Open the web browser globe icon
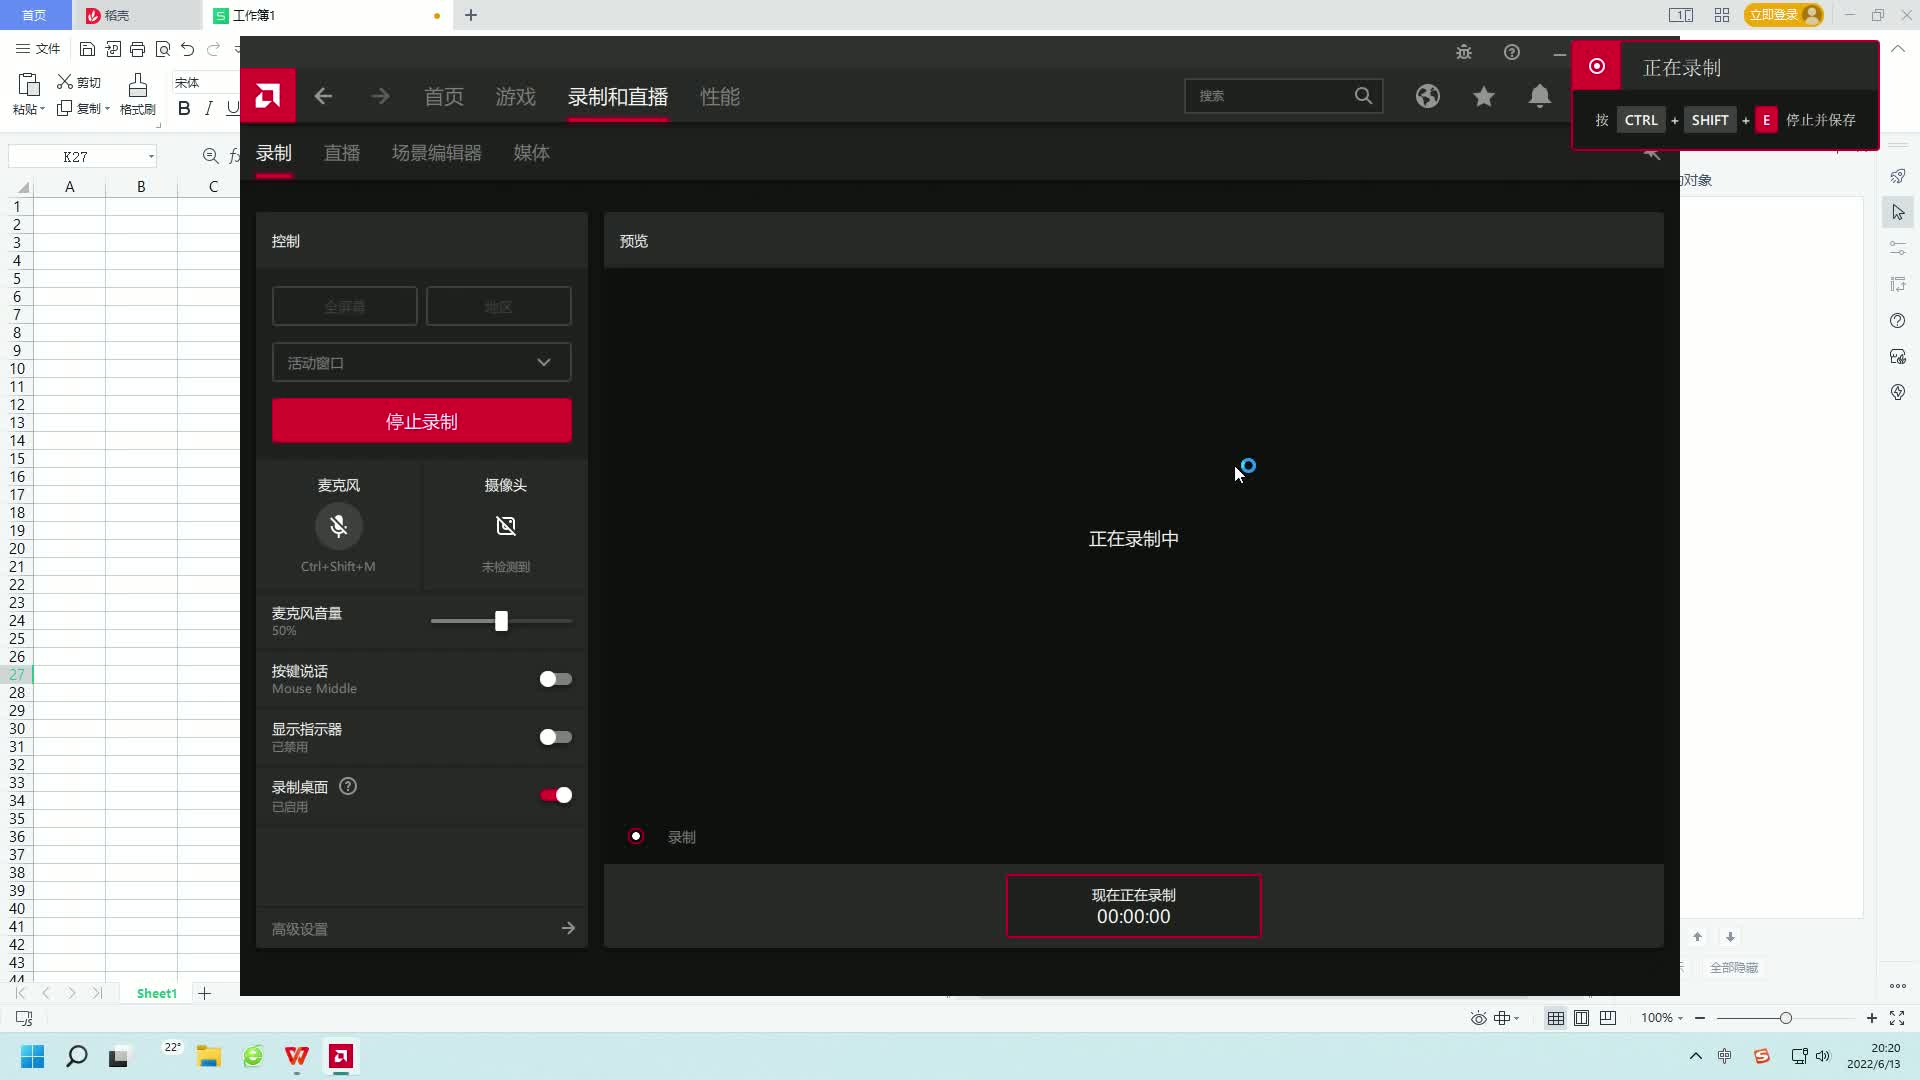Screen dimensions: 1920x1080 pyautogui.click(x=1428, y=96)
